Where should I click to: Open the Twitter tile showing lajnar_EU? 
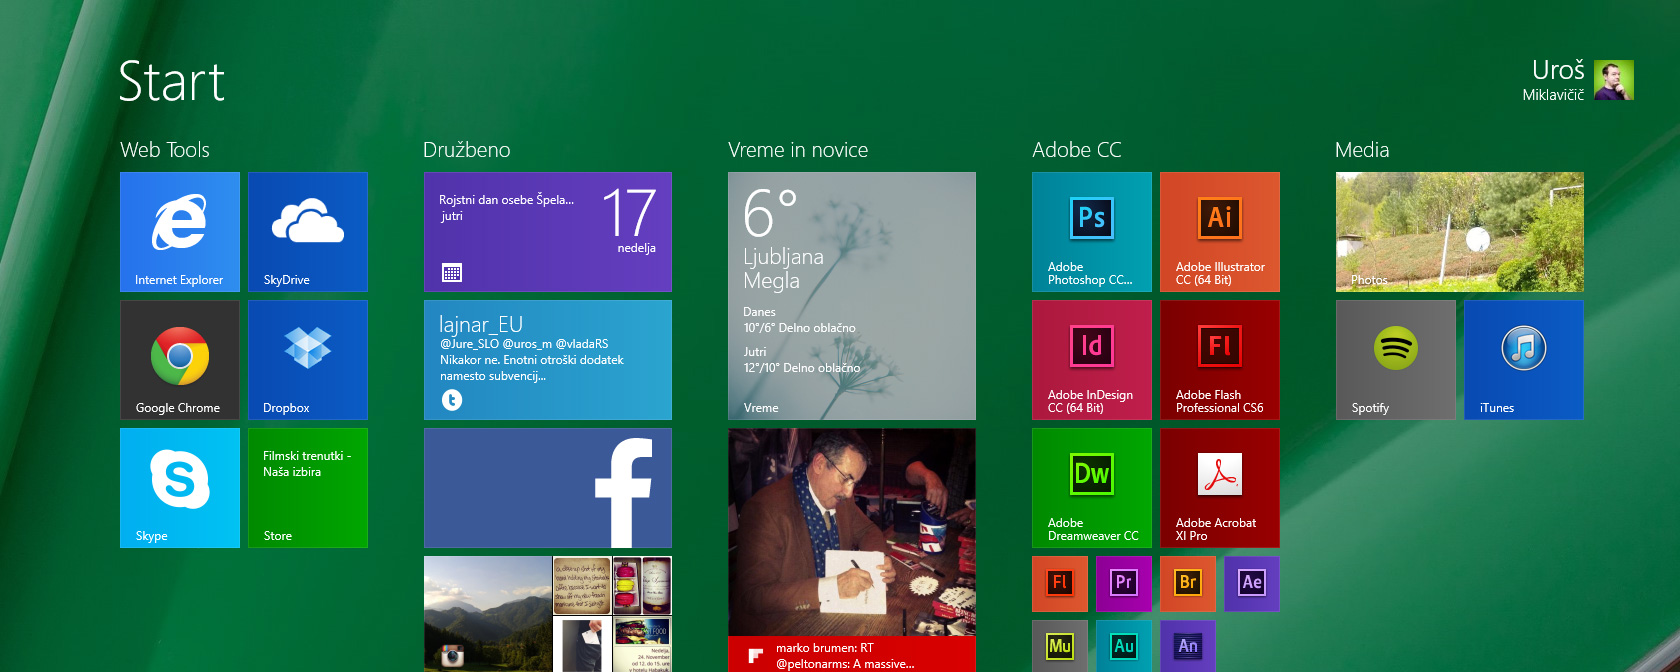coord(548,360)
